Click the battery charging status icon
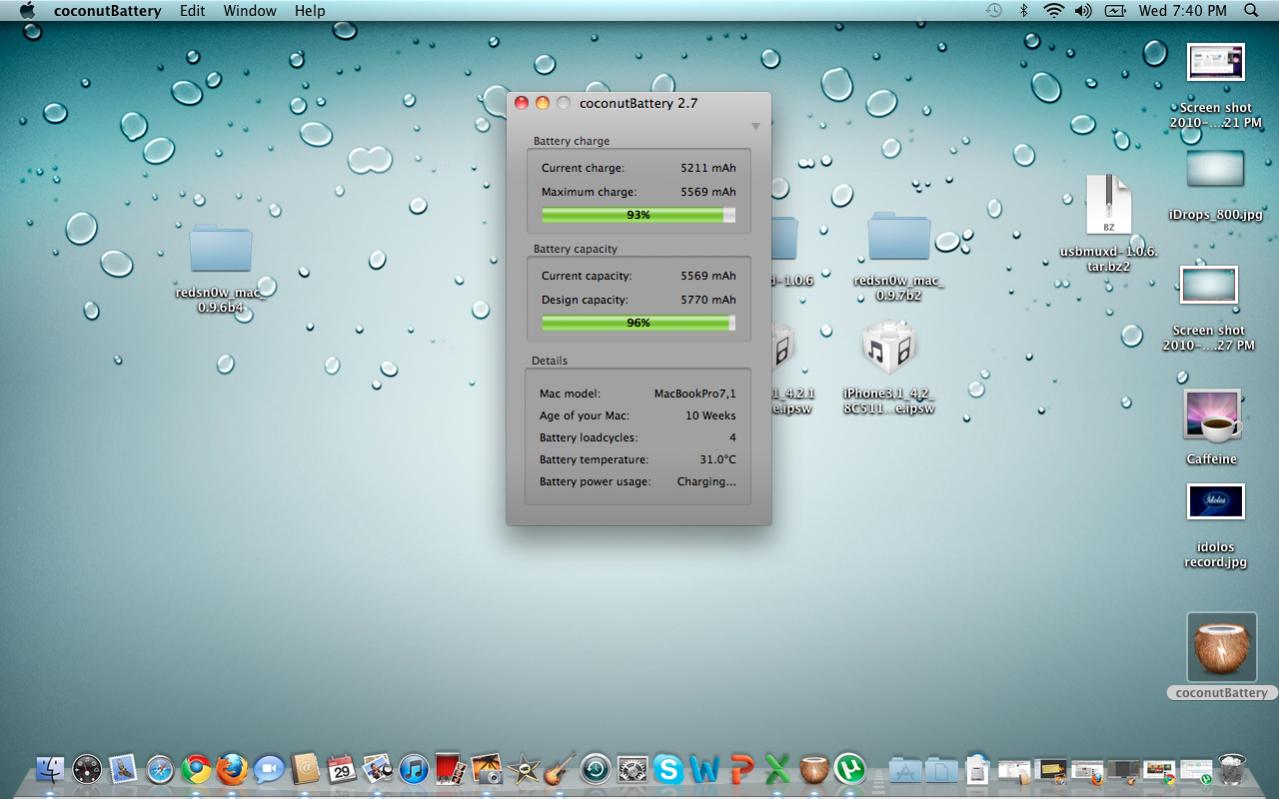This screenshot has width=1279, height=799. coord(1115,10)
